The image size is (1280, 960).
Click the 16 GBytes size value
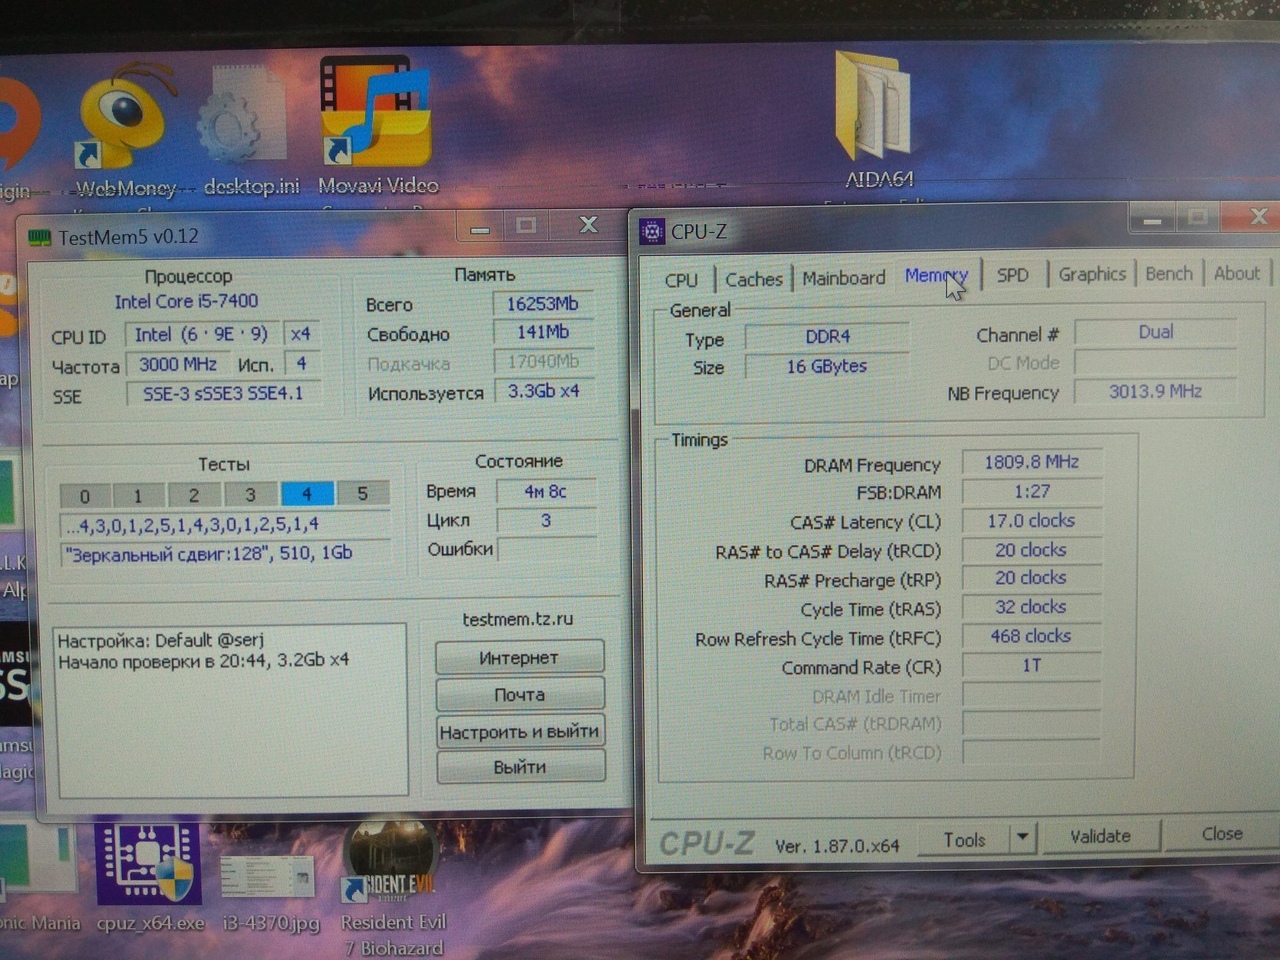[827, 366]
